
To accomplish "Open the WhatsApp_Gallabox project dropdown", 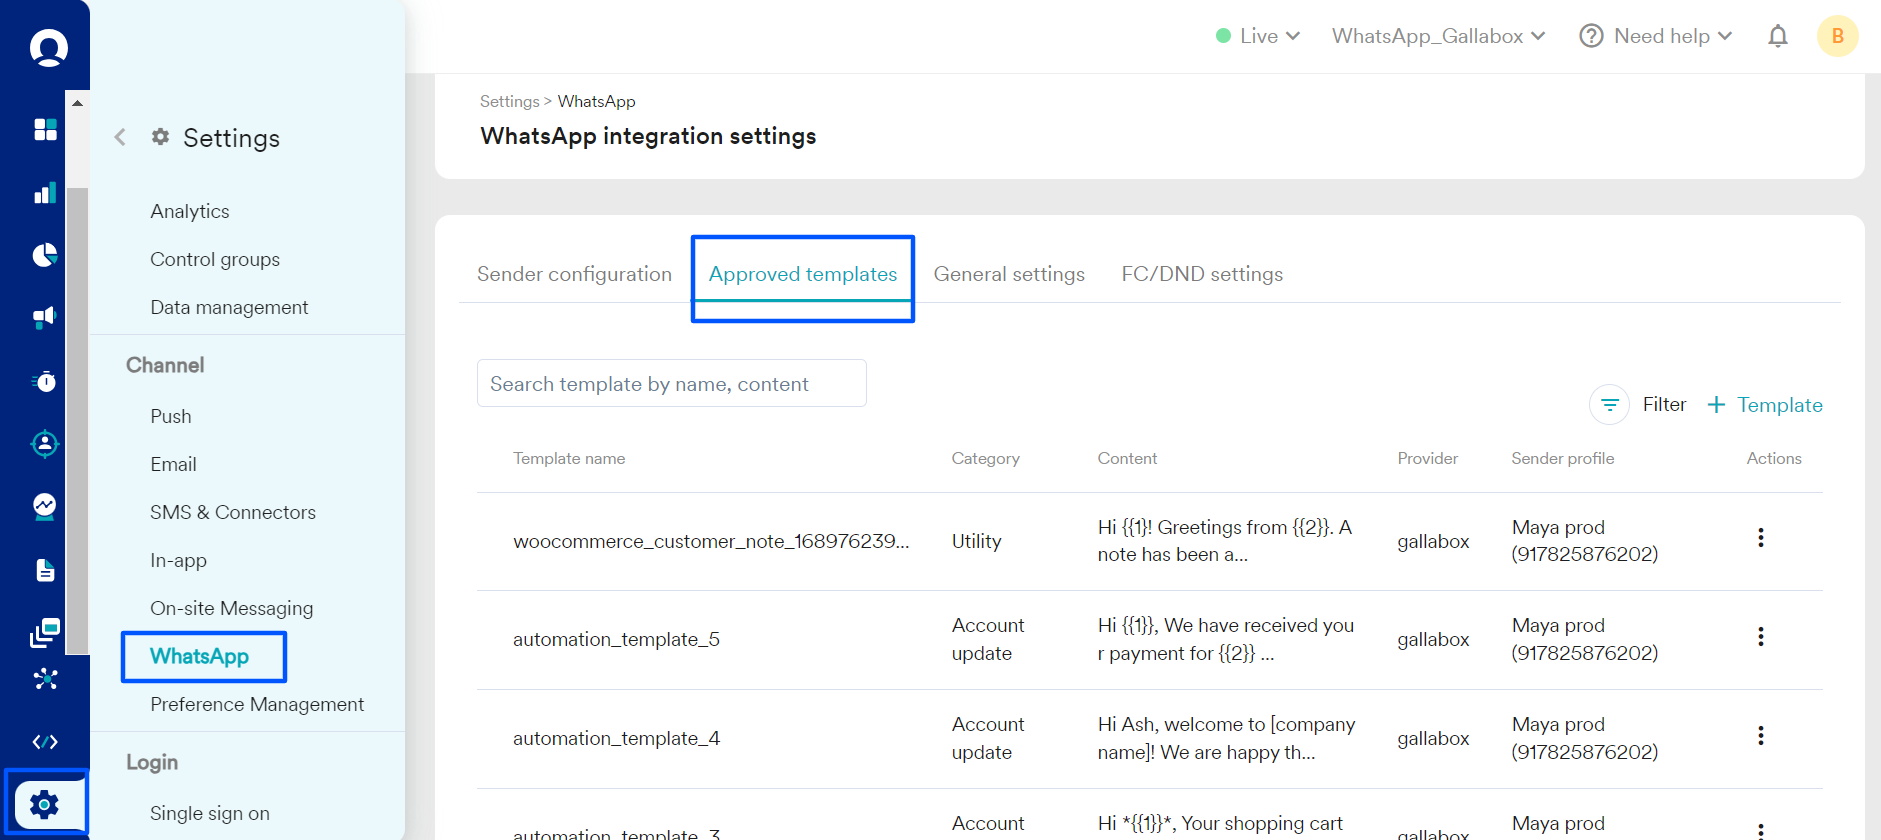I will click(1438, 36).
